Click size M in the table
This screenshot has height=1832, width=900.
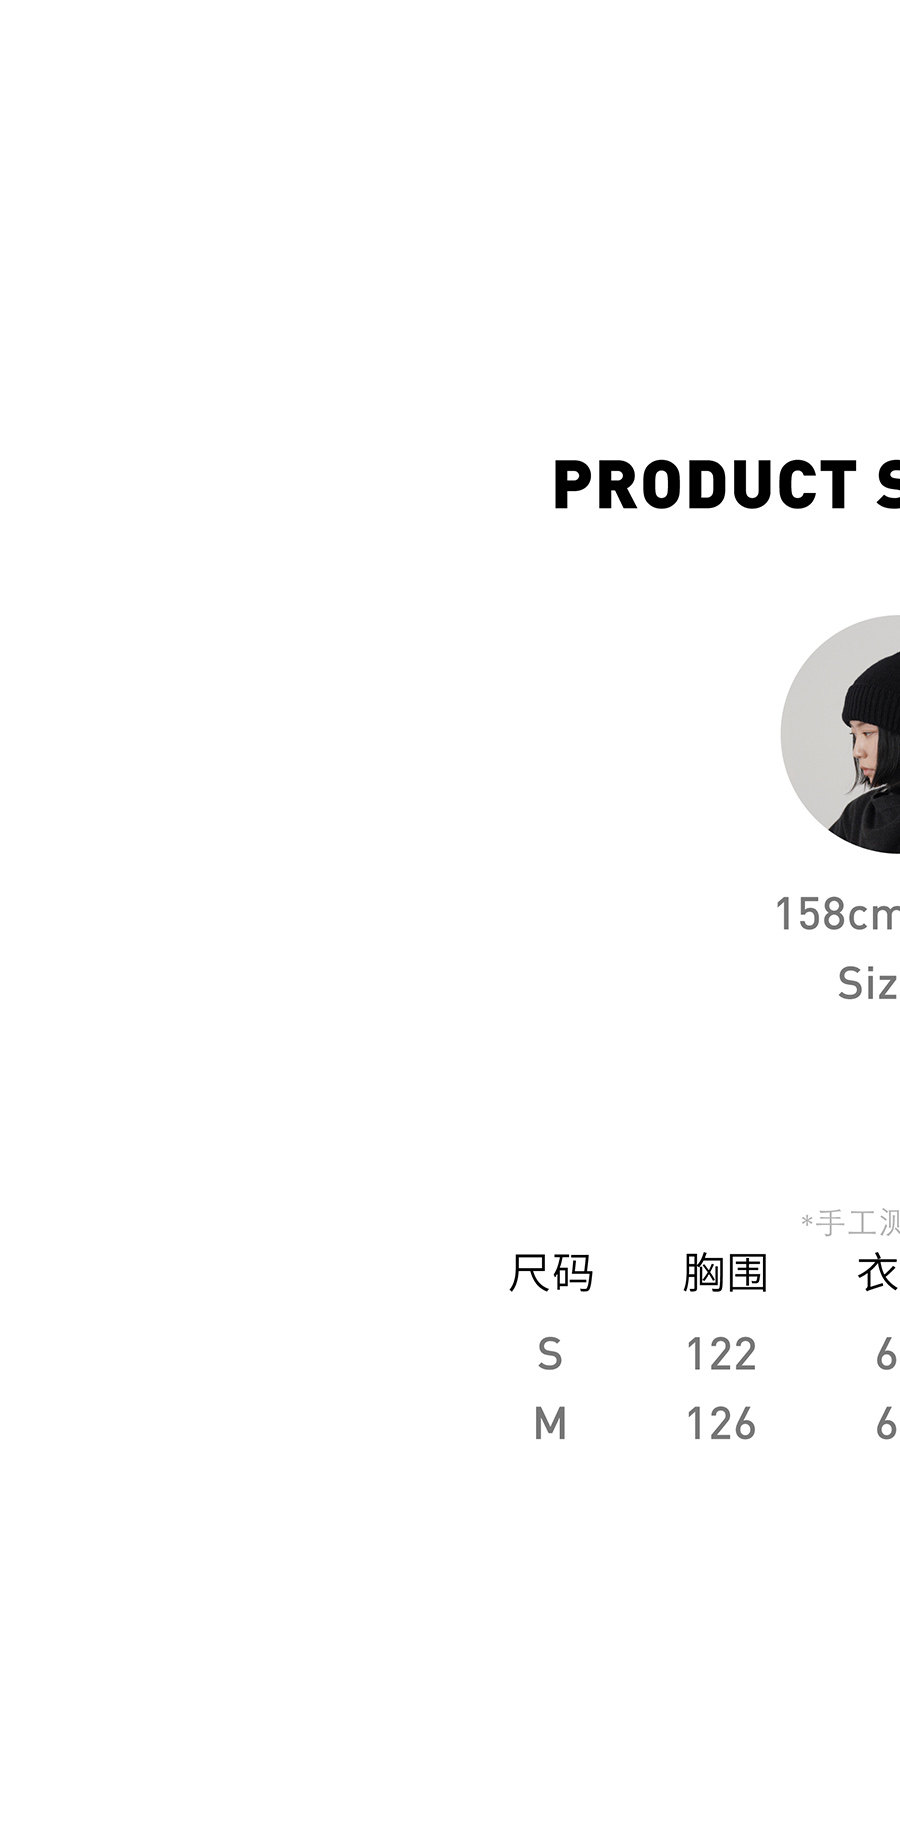coord(550,1424)
